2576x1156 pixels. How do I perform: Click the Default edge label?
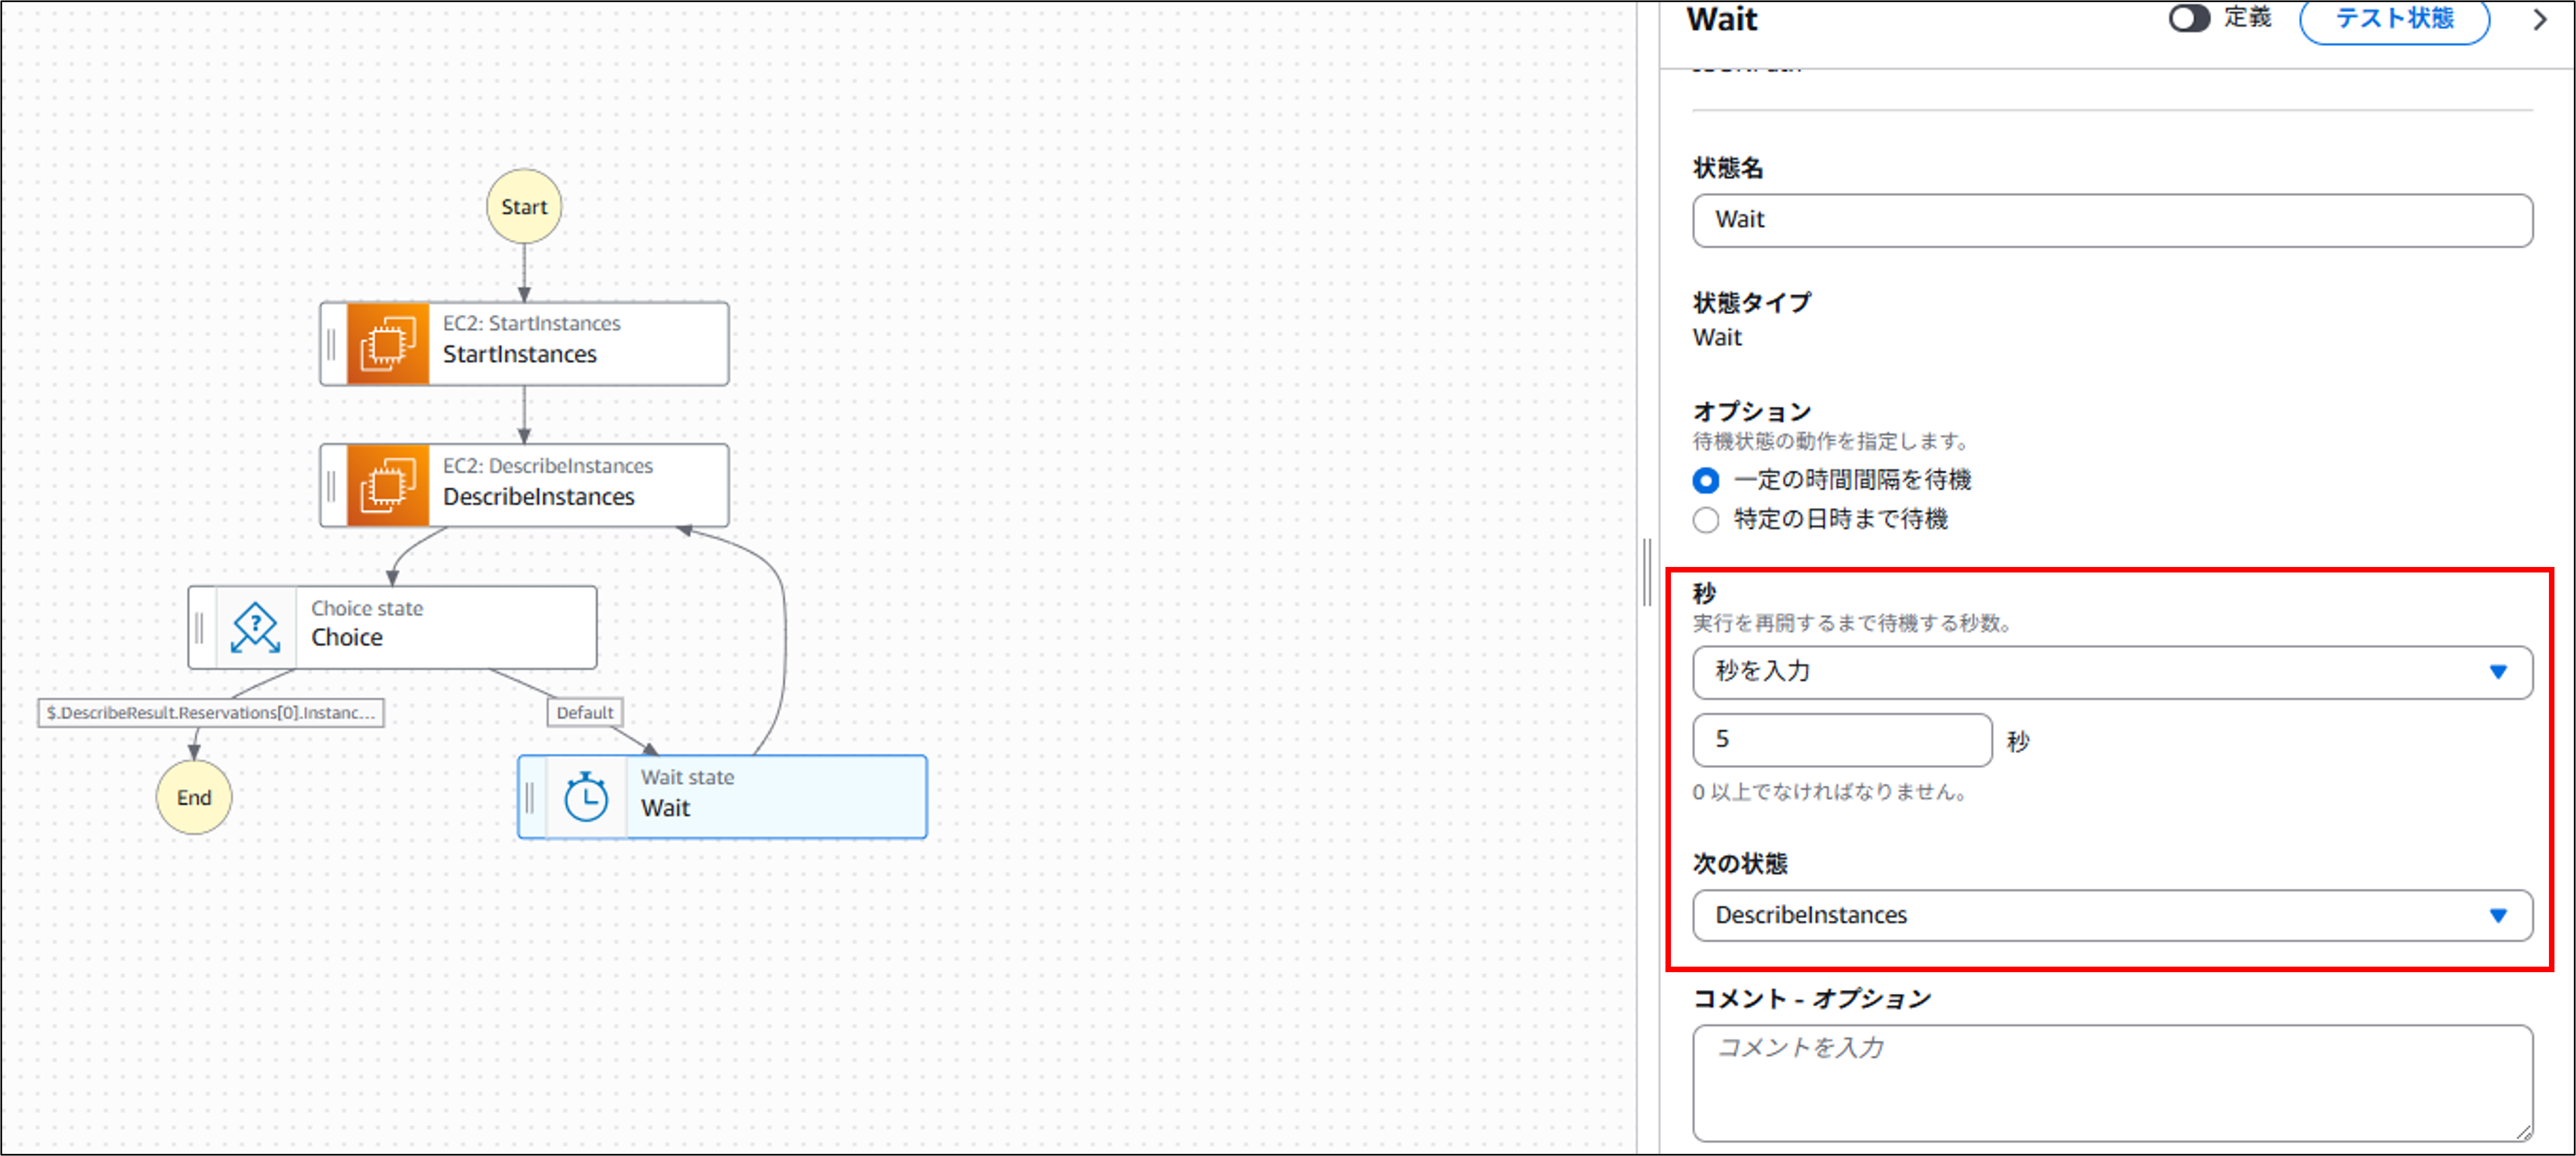[x=585, y=712]
